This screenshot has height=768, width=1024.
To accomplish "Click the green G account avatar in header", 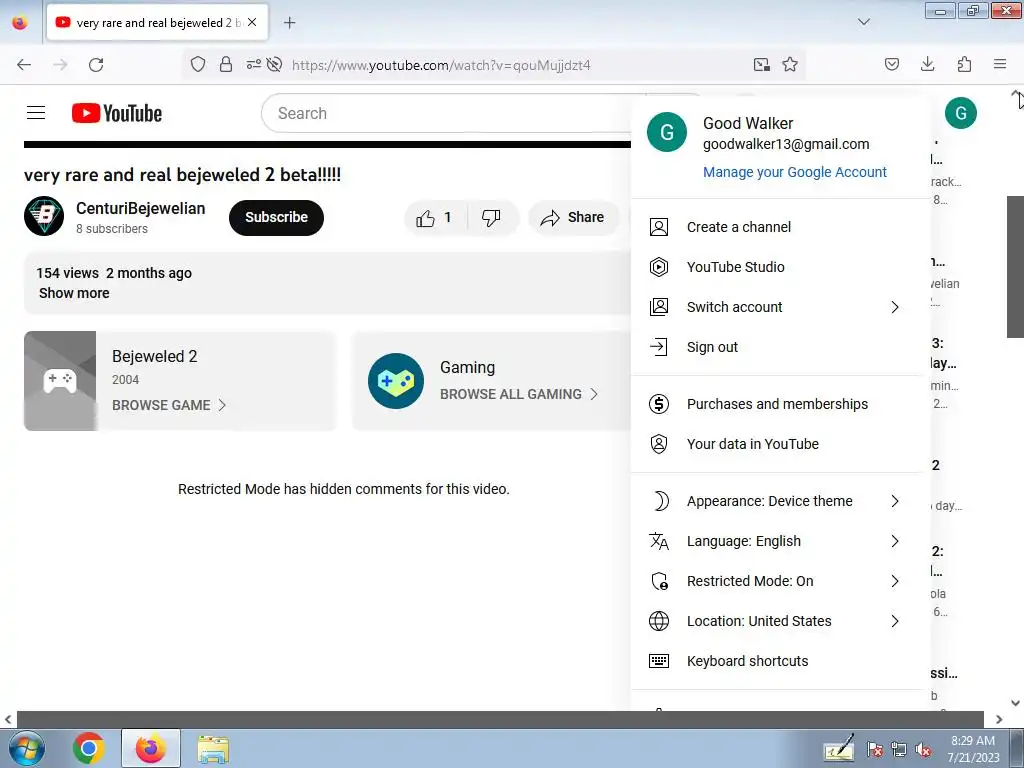I will tap(961, 113).
